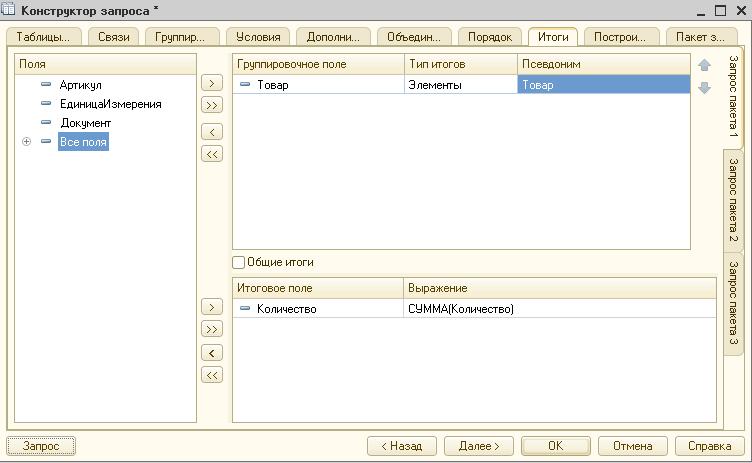Expand the Все поля tree node

click(x=27, y=142)
